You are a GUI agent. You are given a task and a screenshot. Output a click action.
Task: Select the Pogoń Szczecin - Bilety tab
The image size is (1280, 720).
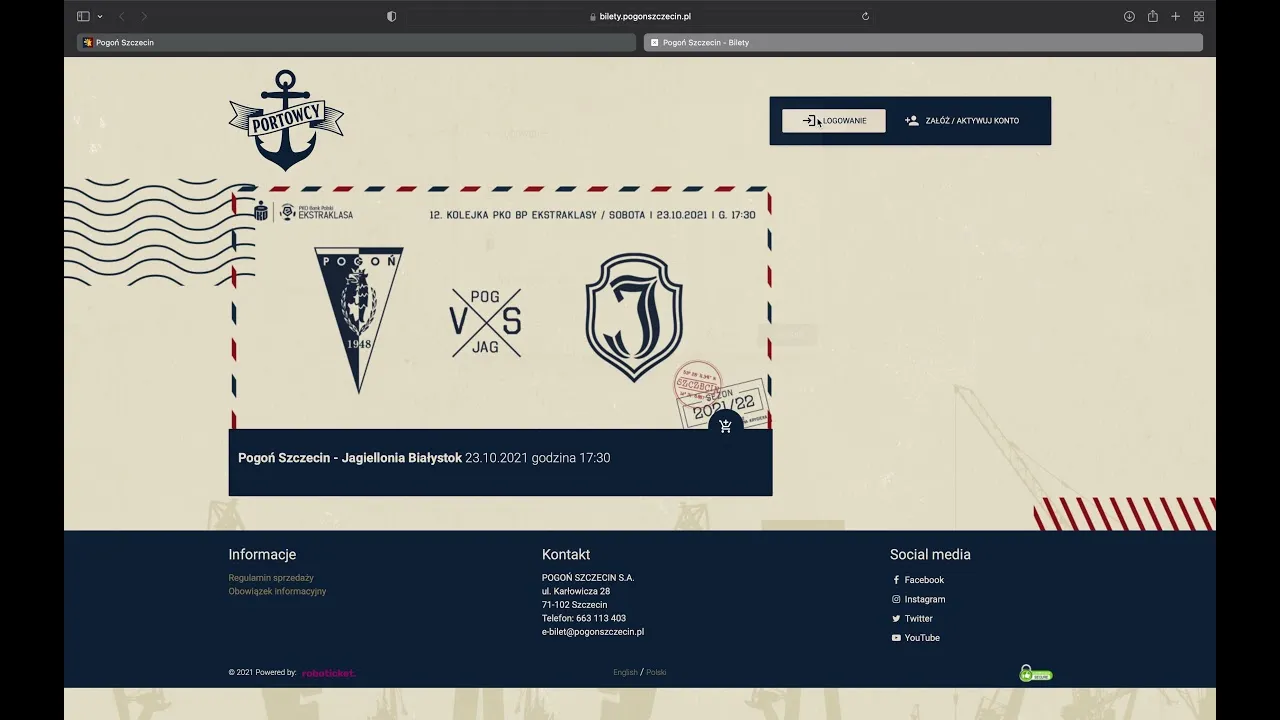(922, 42)
